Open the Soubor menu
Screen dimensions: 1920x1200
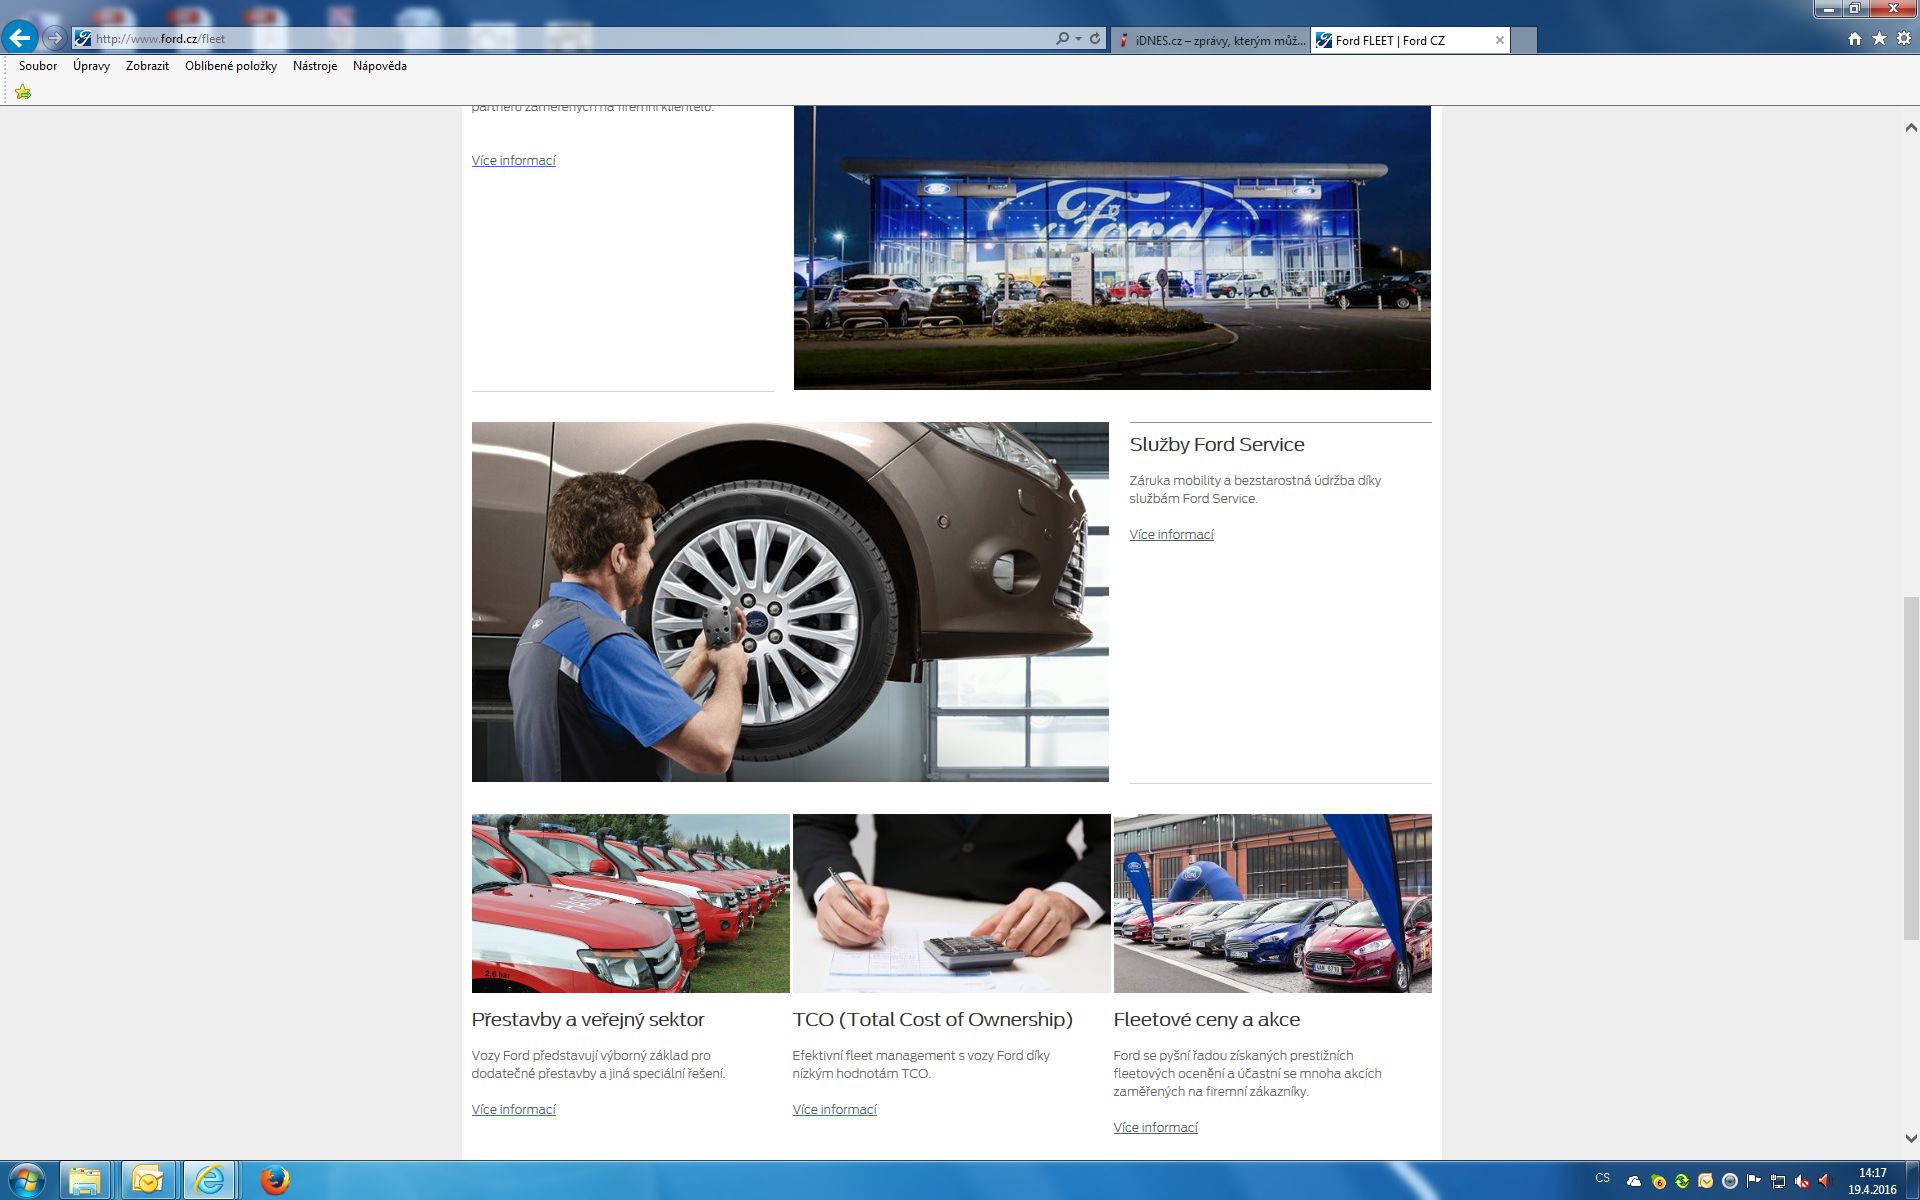[x=38, y=66]
